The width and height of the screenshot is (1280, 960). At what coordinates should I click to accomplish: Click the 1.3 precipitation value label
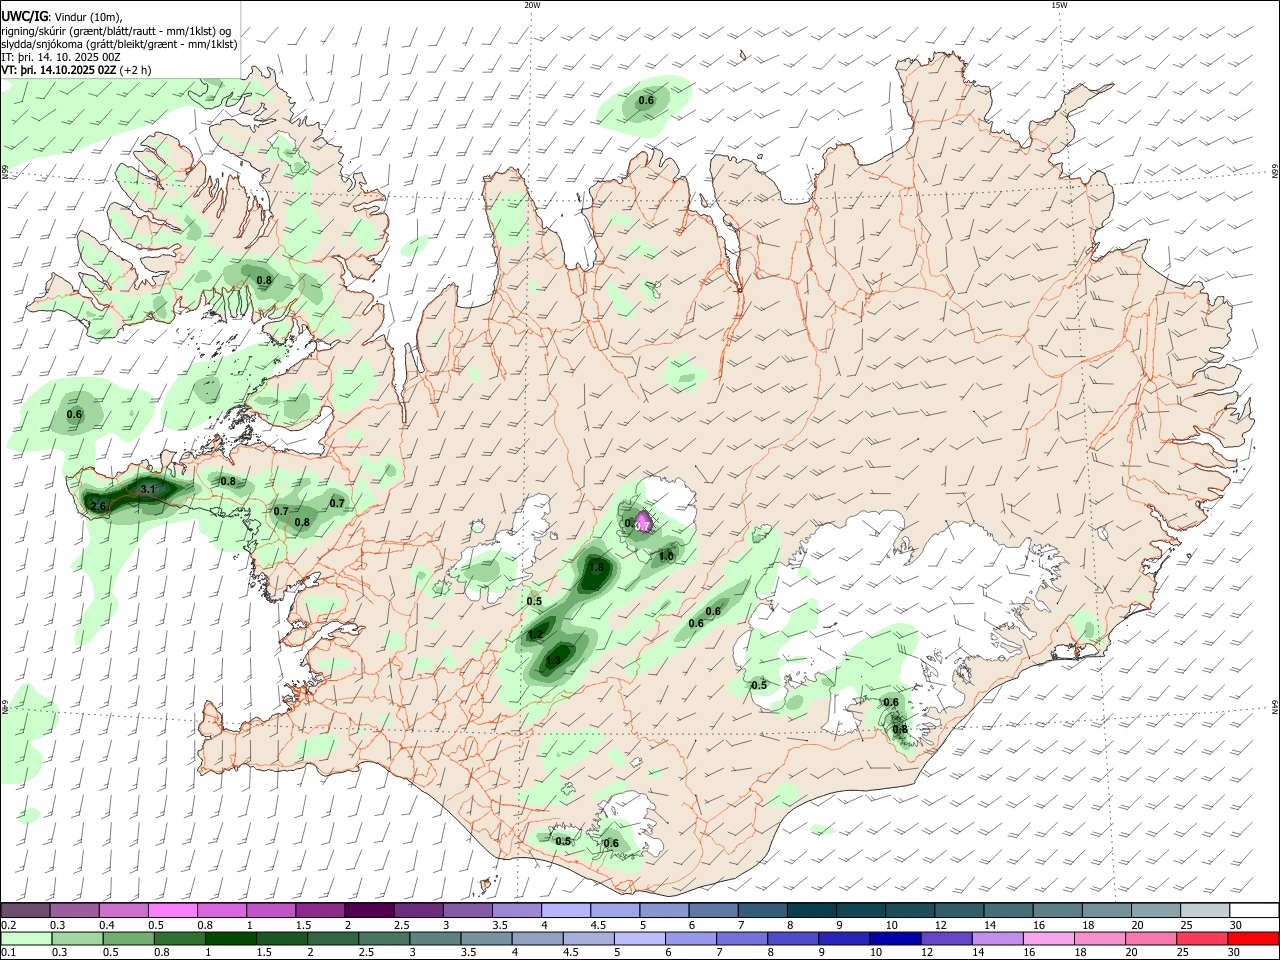click(x=553, y=660)
